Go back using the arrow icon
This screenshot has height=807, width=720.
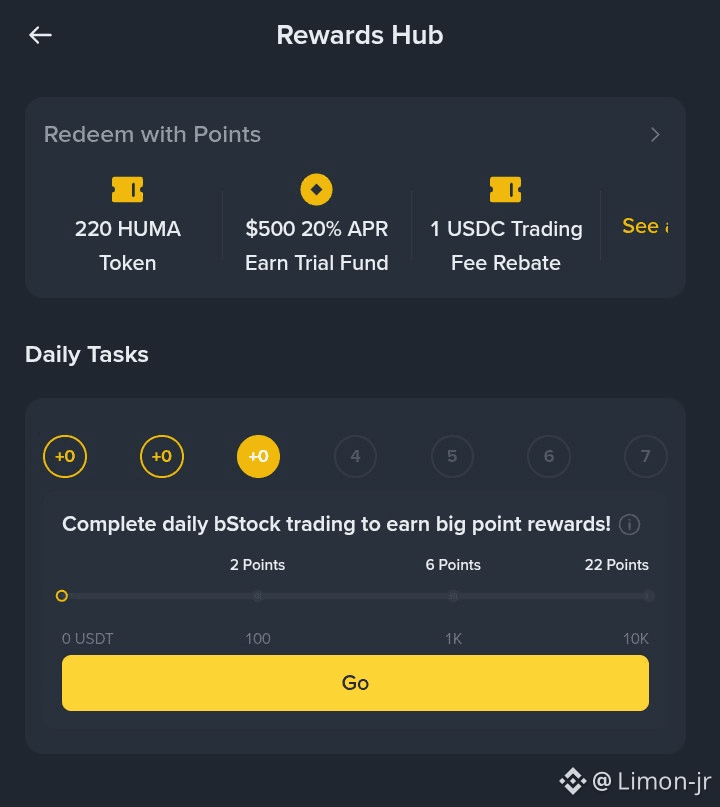40,35
